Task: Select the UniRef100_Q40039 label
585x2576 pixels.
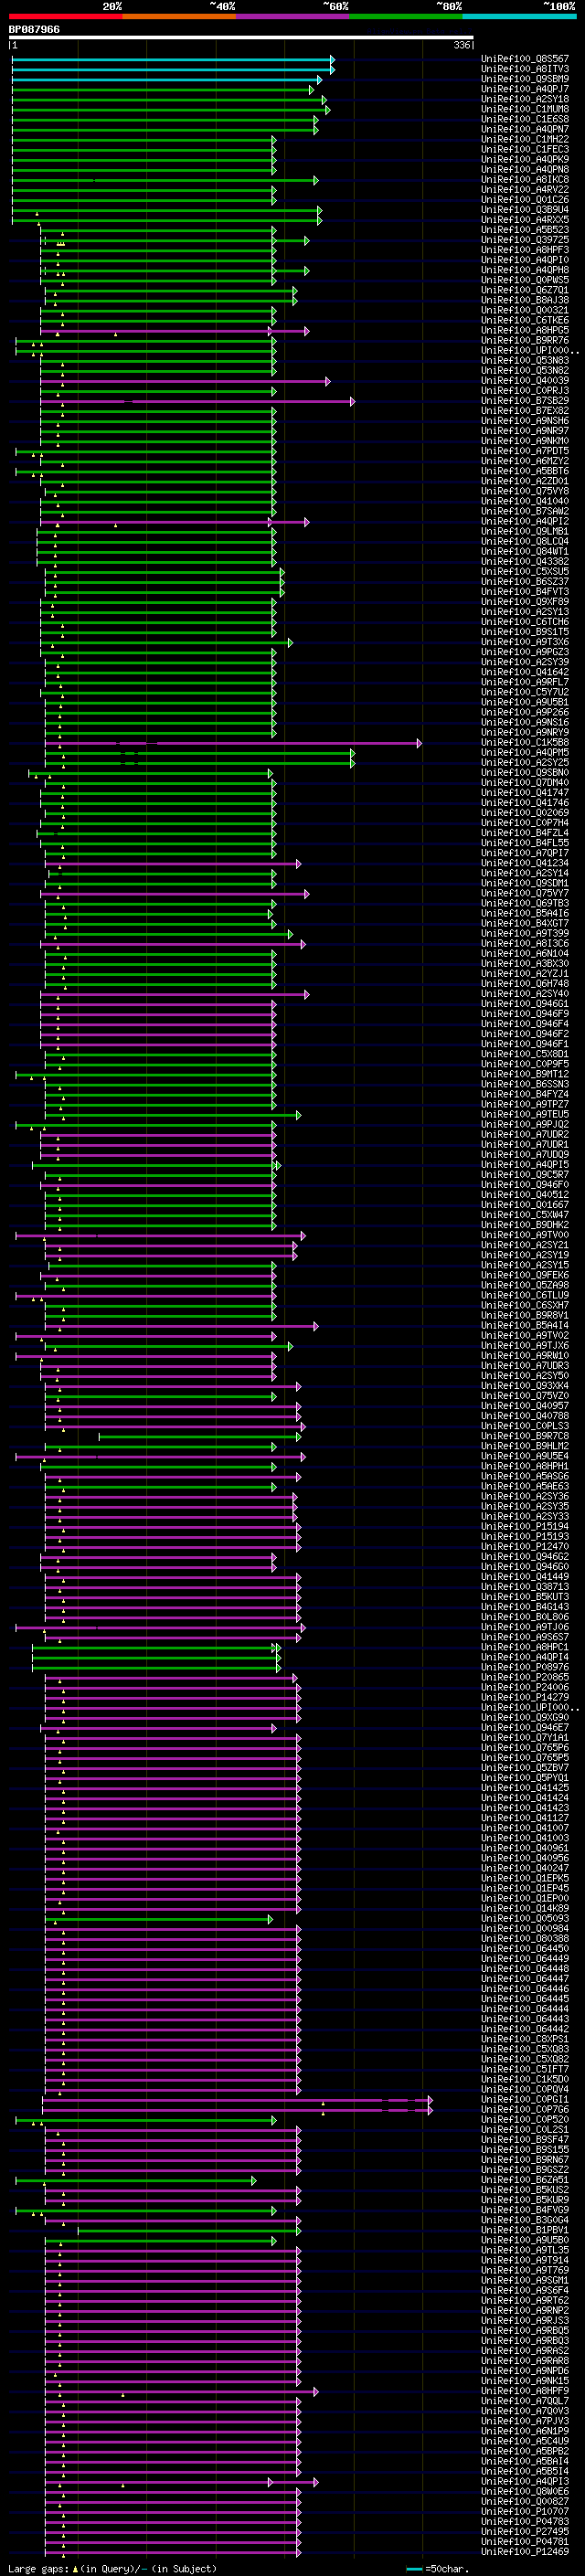Action: coord(525,381)
